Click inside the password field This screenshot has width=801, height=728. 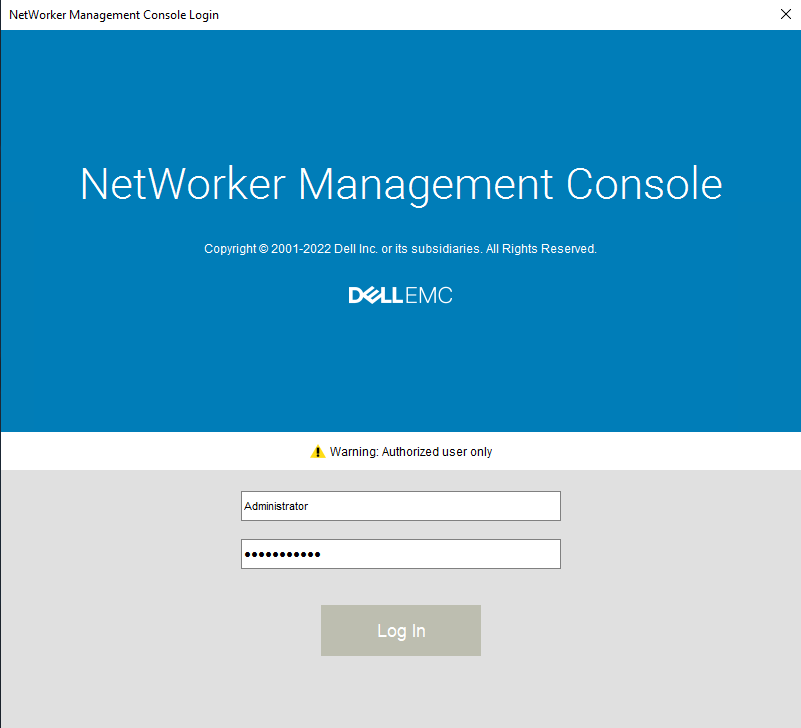(400, 554)
